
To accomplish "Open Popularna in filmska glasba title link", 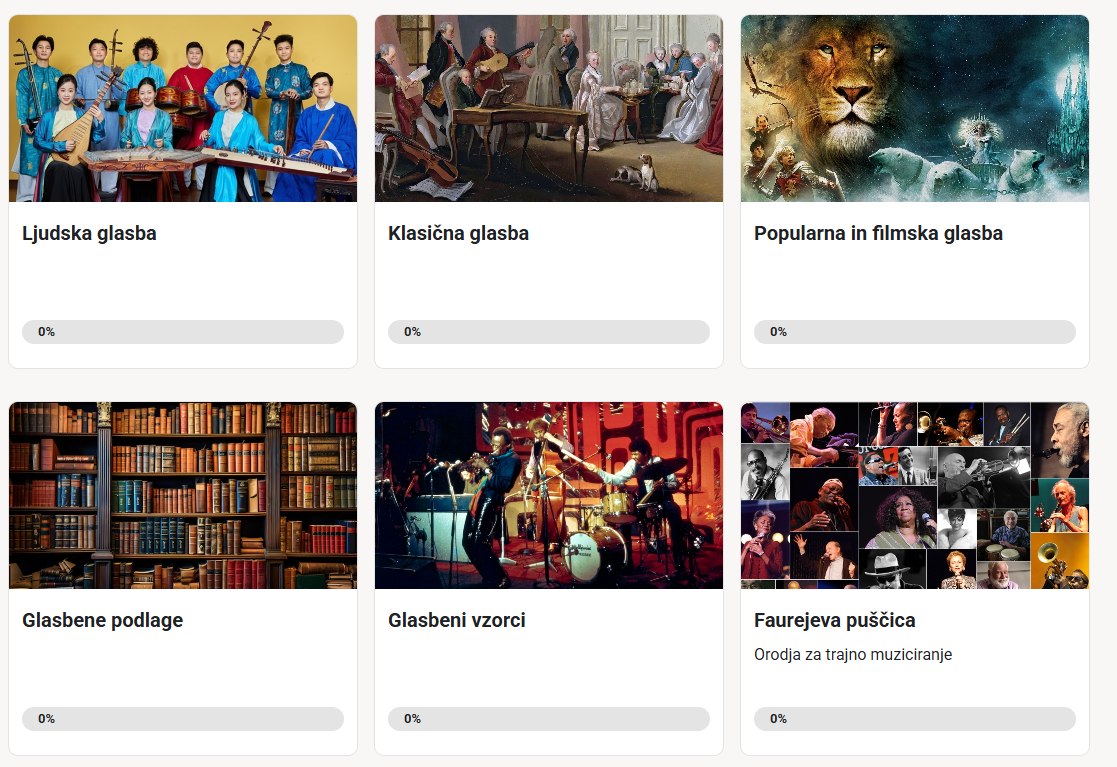I will point(878,234).
